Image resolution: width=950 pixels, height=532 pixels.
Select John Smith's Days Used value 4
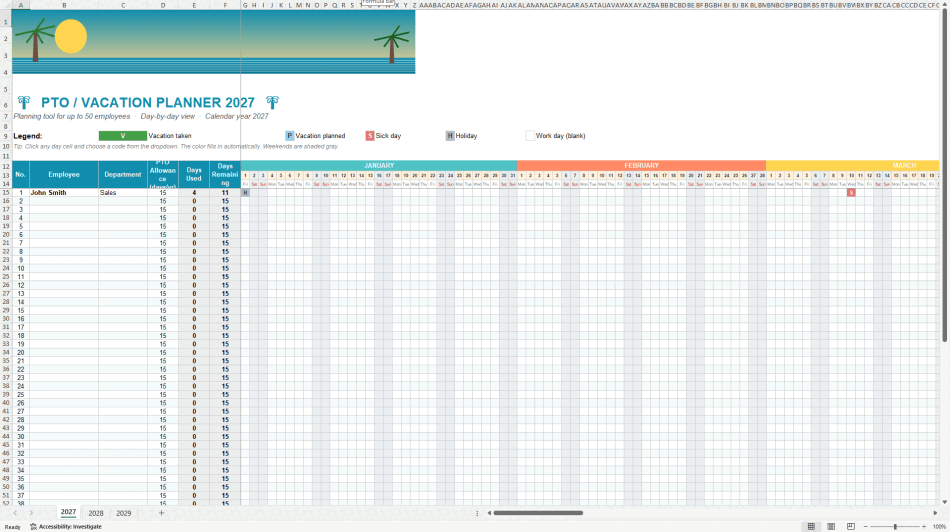click(194, 193)
